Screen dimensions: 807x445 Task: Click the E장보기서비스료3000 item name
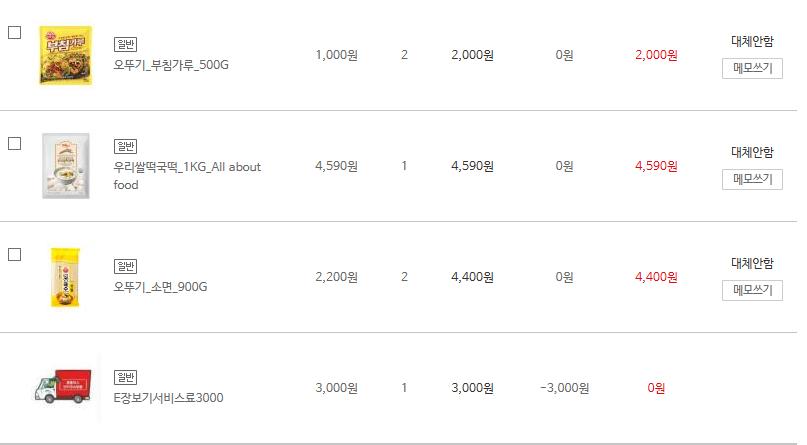(168, 397)
